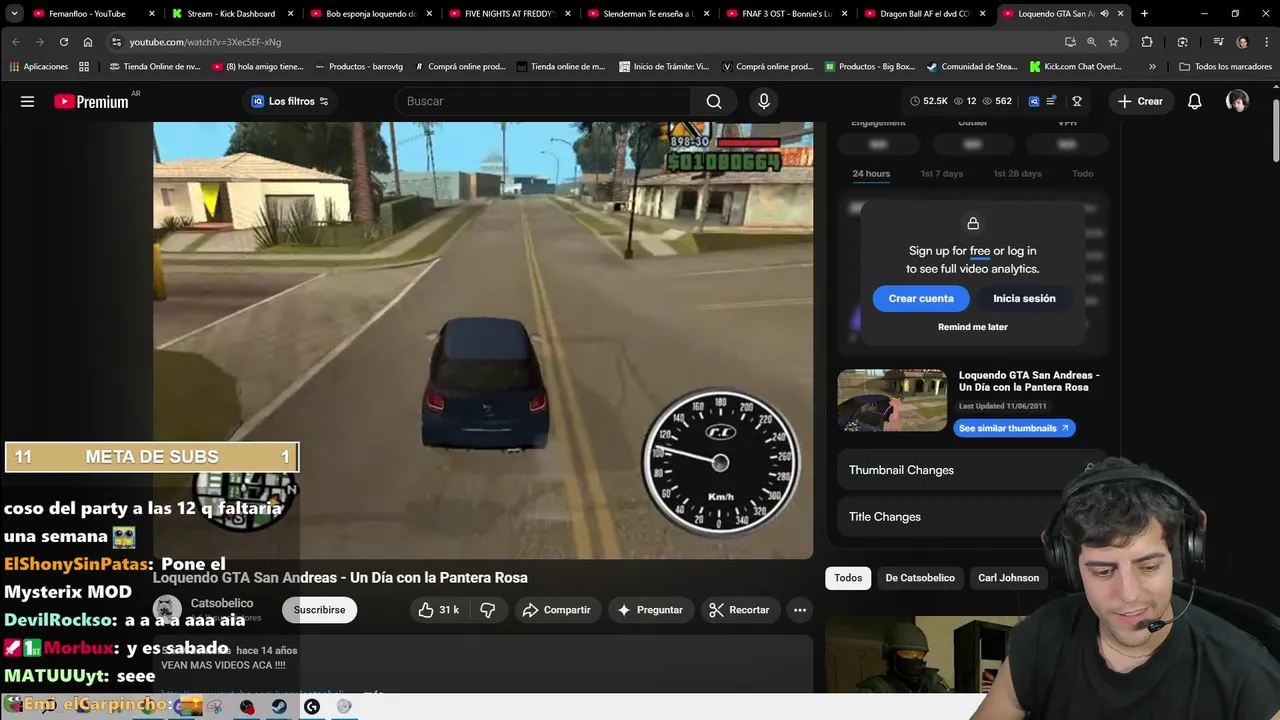This screenshot has width=1280, height=720.
Task: Like the video with 31 k thumbs up
Action: 439,610
